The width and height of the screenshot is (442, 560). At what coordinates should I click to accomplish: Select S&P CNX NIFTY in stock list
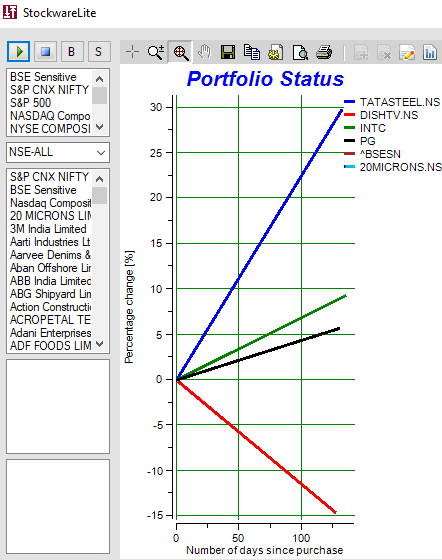tap(49, 177)
